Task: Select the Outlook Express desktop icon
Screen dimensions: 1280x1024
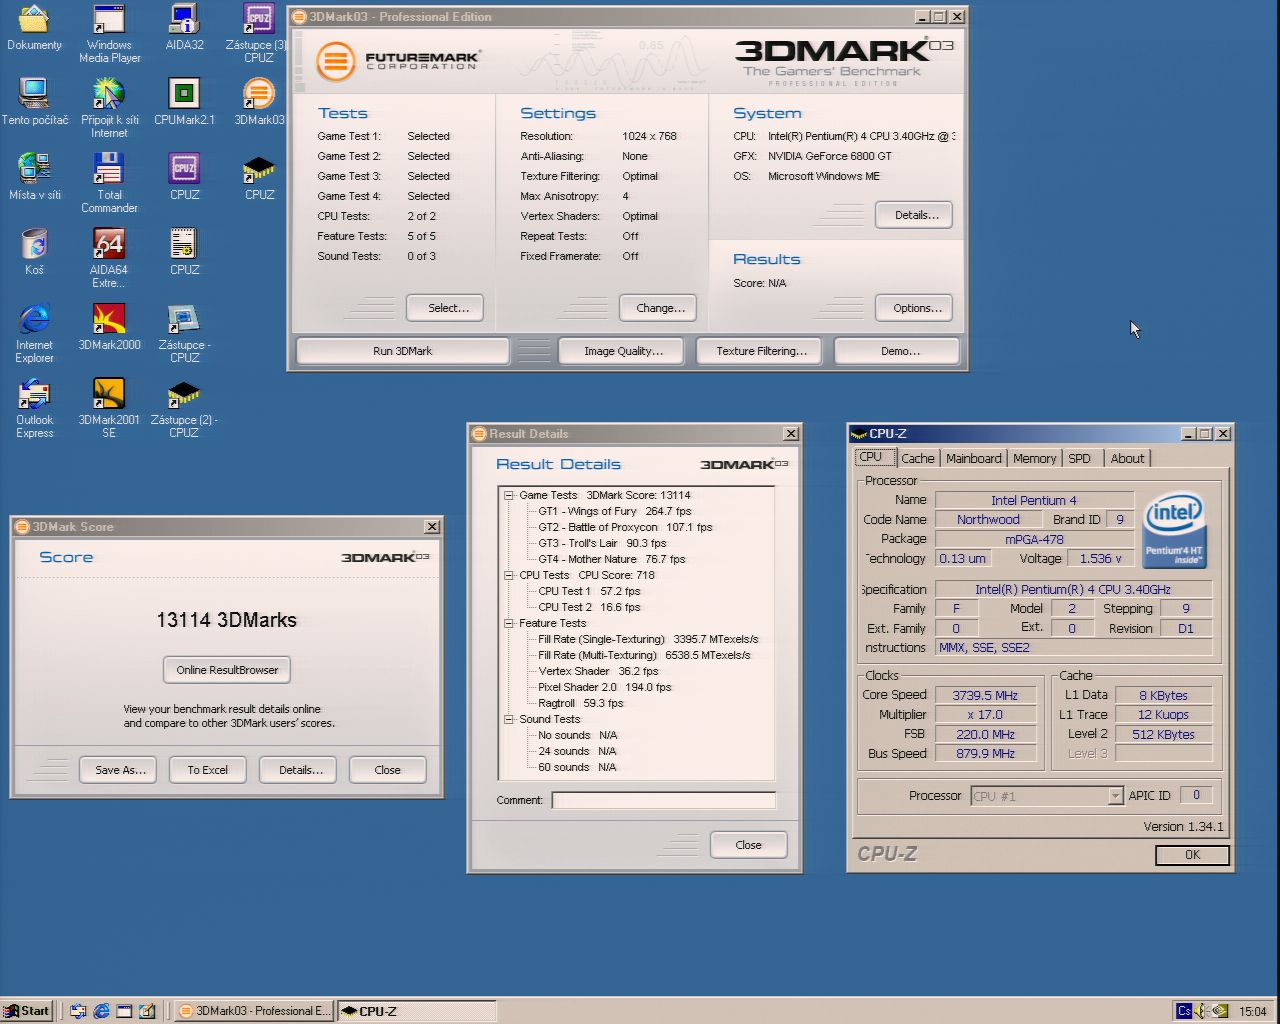Action: coord(34,408)
